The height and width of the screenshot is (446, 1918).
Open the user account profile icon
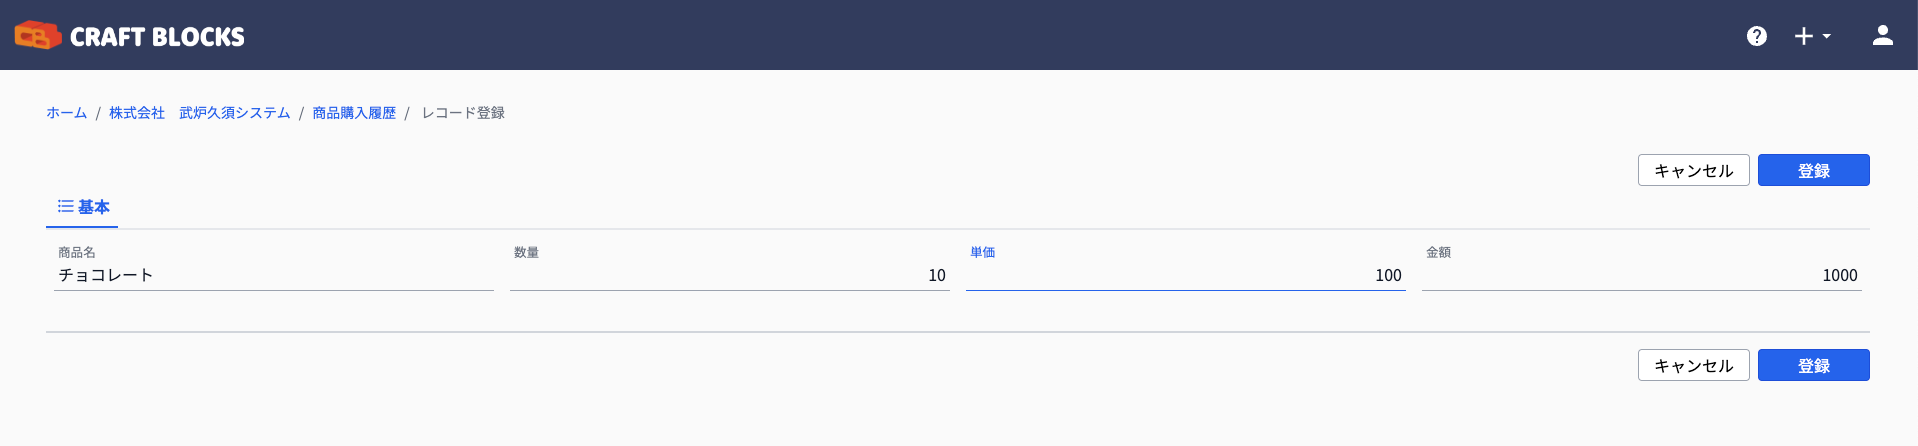pos(1882,36)
